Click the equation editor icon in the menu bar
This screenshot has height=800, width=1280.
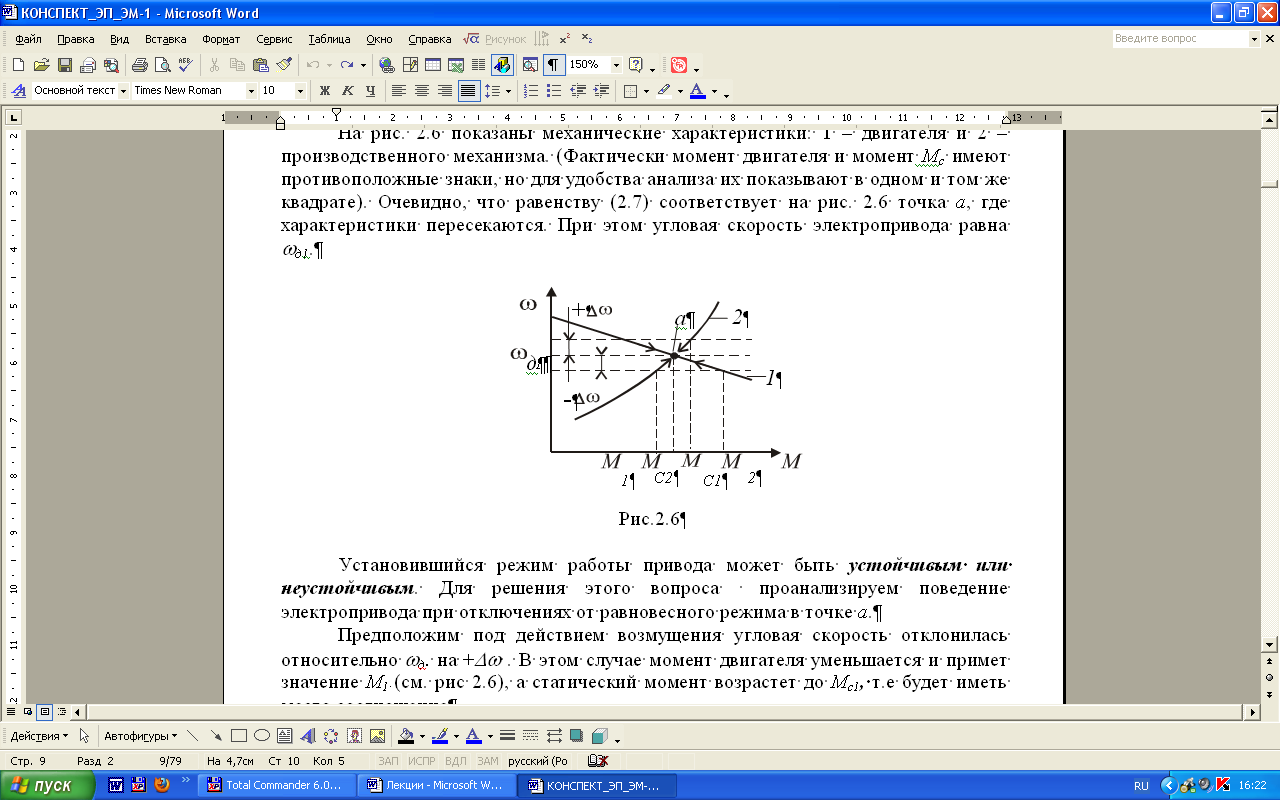tap(472, 39)
